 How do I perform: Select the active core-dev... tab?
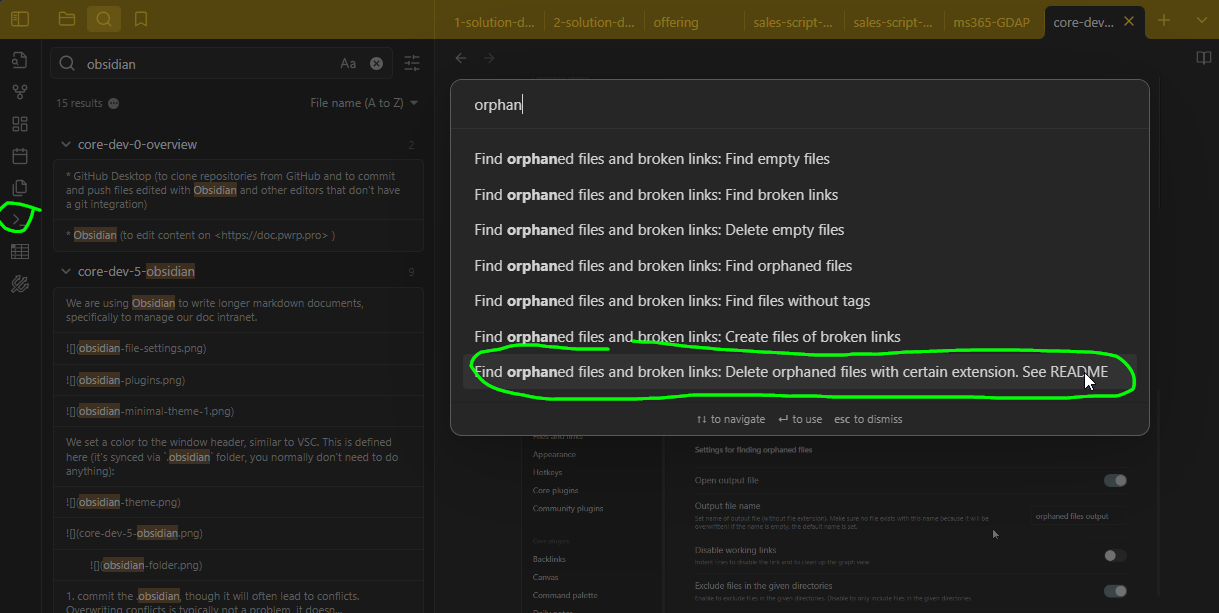[1084, 22]
